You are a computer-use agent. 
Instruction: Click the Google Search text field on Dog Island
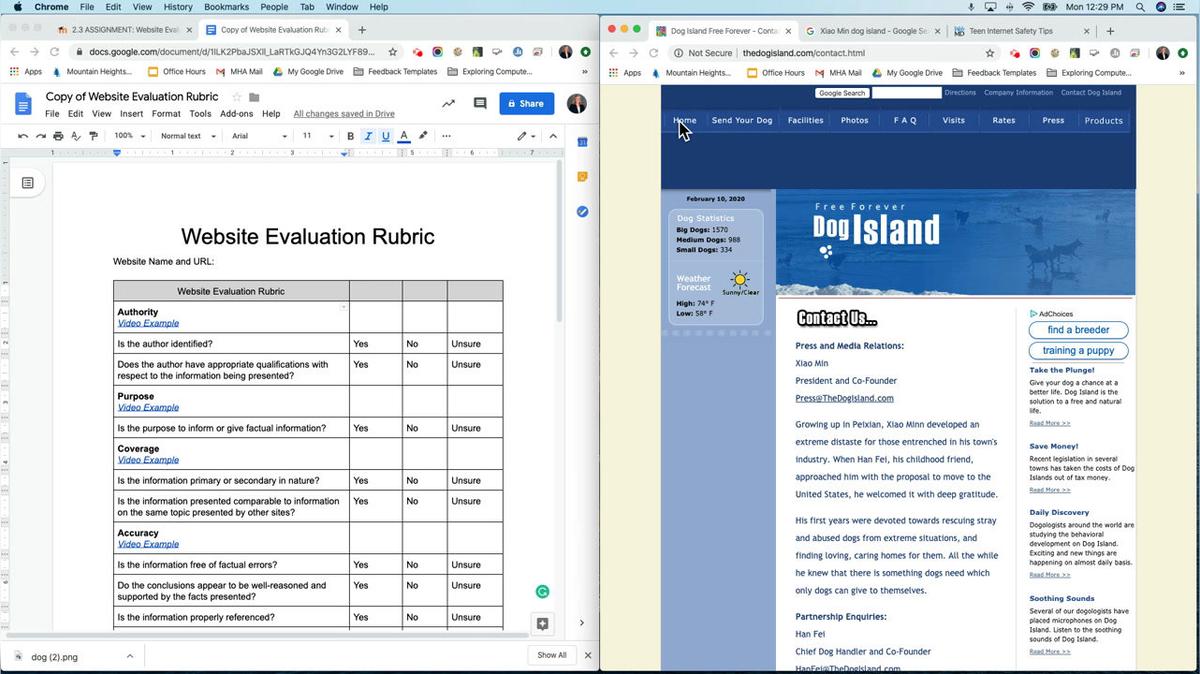[x=906, y=93]
